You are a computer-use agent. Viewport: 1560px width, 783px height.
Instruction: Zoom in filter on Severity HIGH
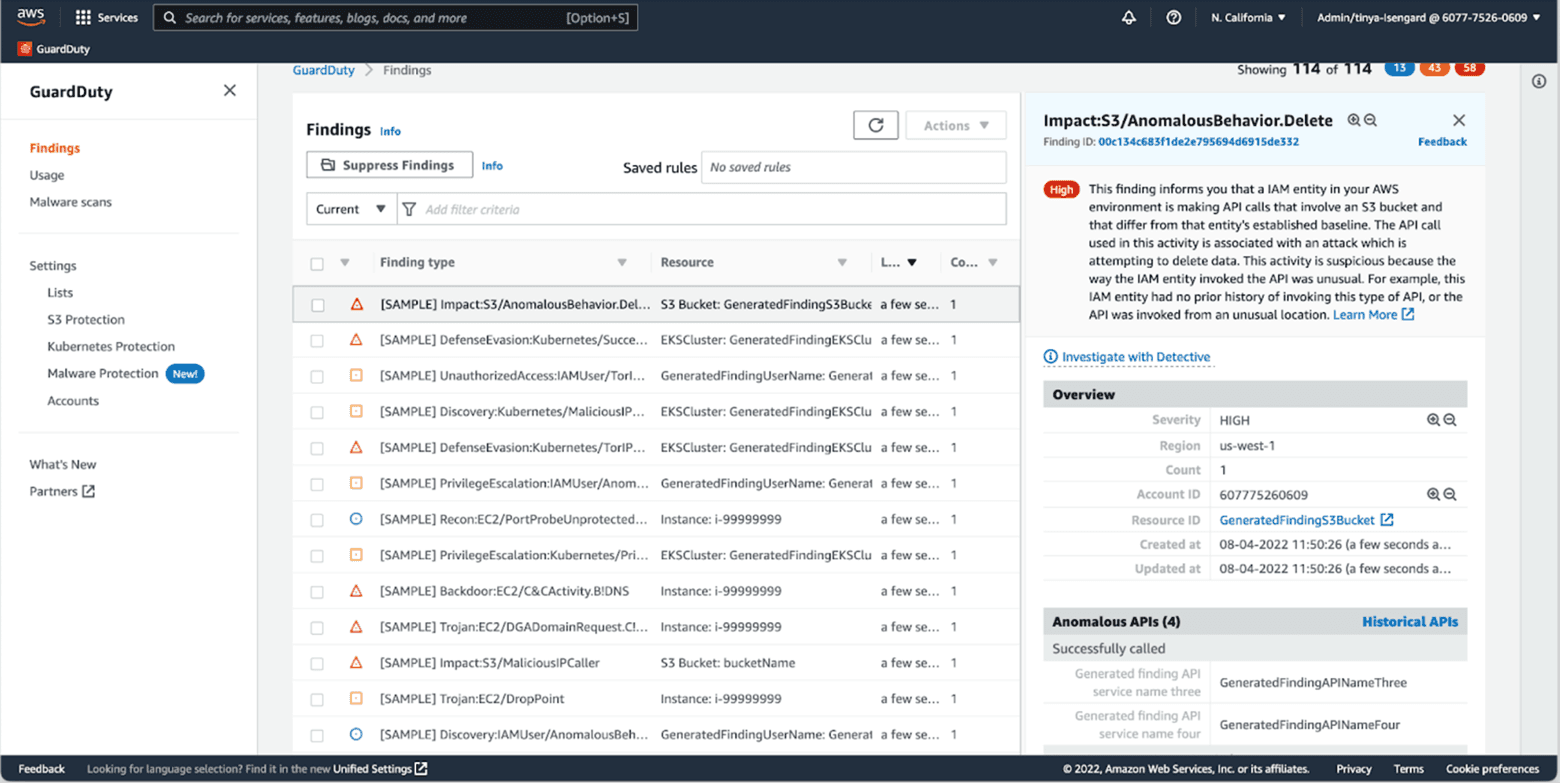(1434, 421)
